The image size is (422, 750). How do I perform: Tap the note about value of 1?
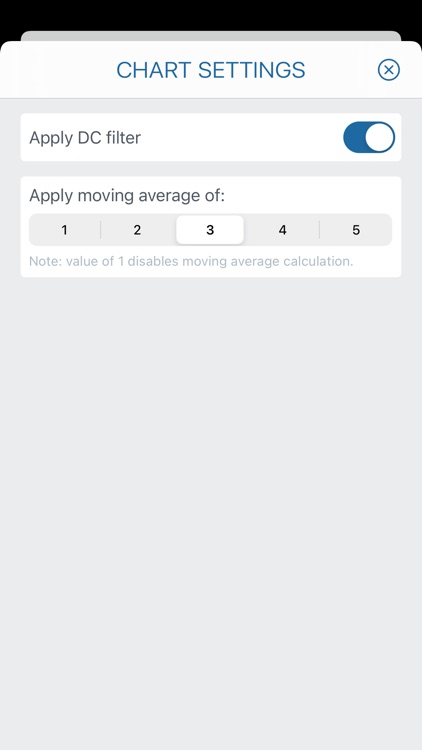(x=191, y=261)
